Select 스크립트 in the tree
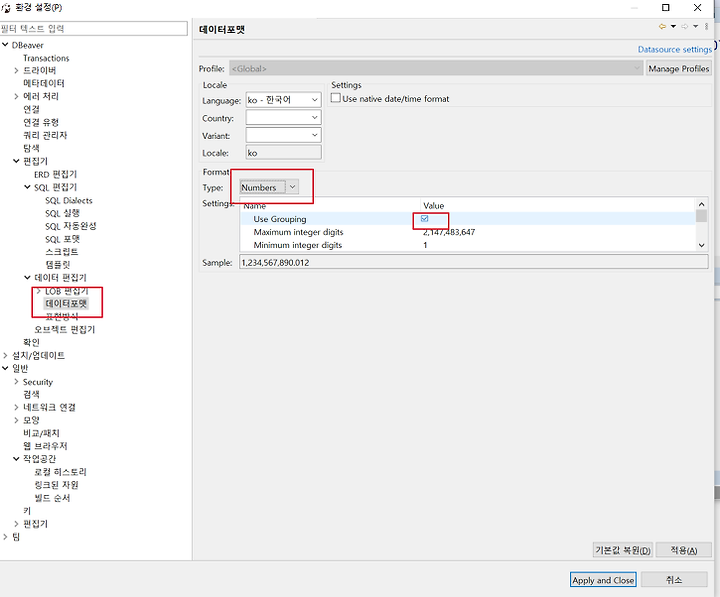The image size is (720, 597). tap(62, 252)
